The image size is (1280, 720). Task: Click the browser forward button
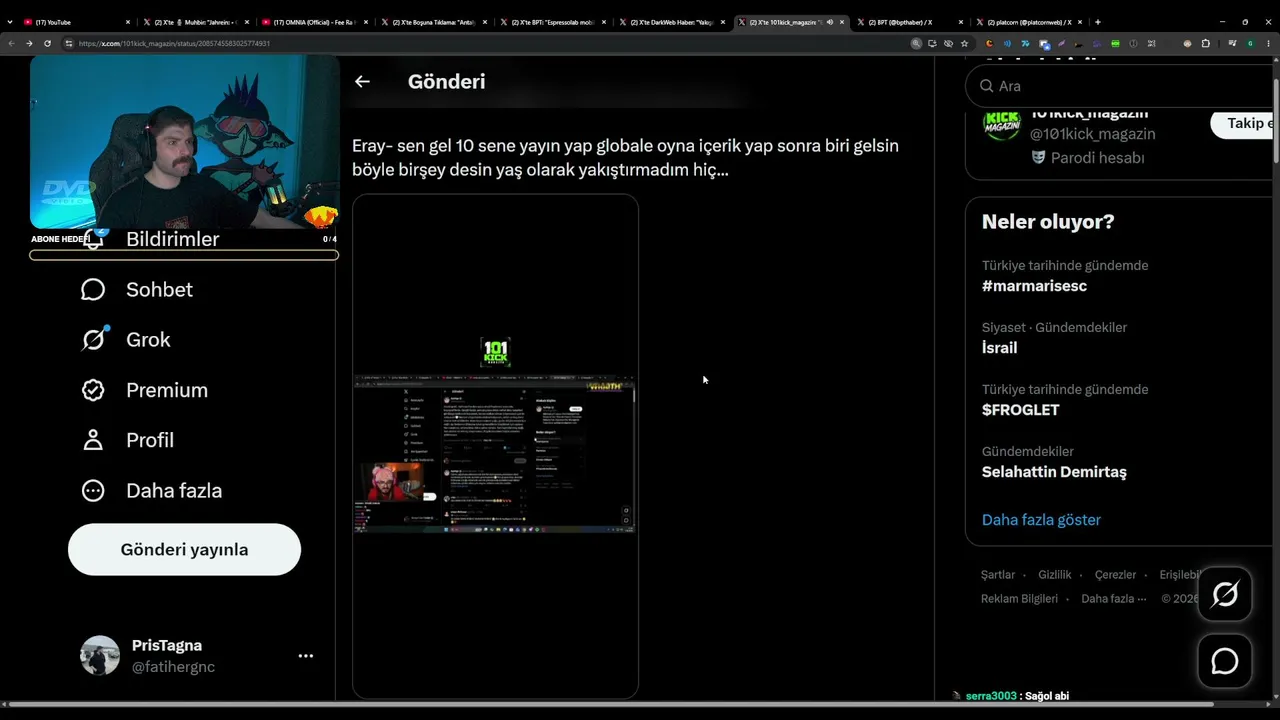pos(29,43)
